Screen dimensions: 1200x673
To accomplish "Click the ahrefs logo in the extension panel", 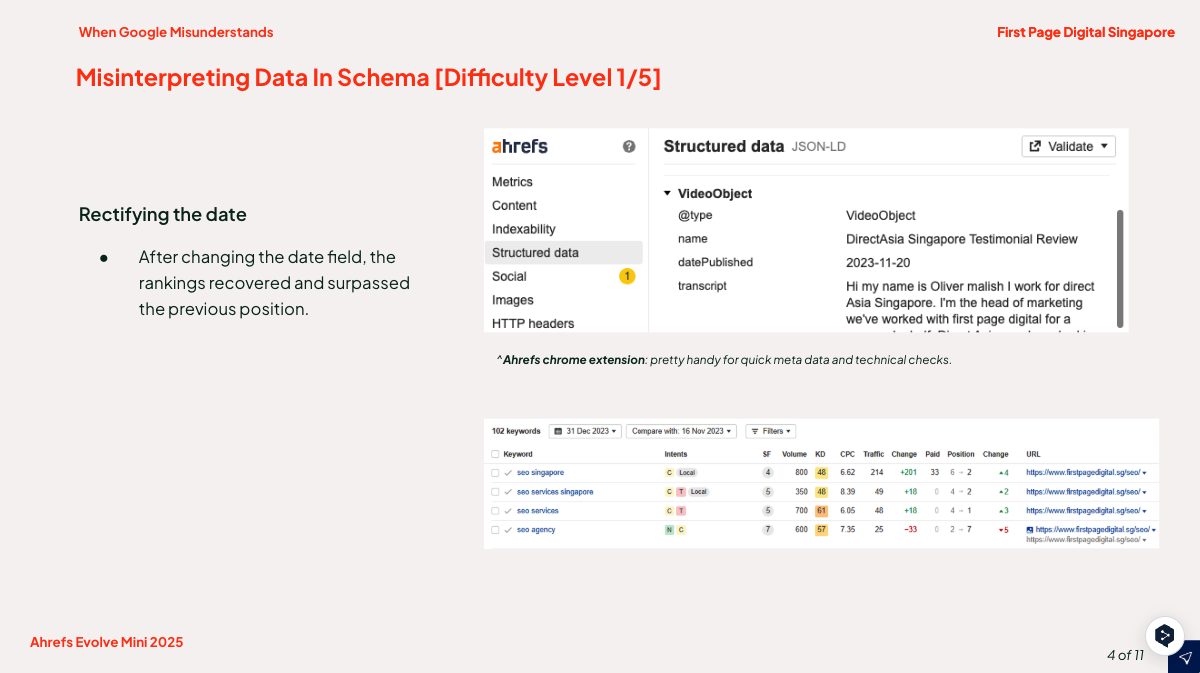I will pyautogui.click(x=520, y=146).
